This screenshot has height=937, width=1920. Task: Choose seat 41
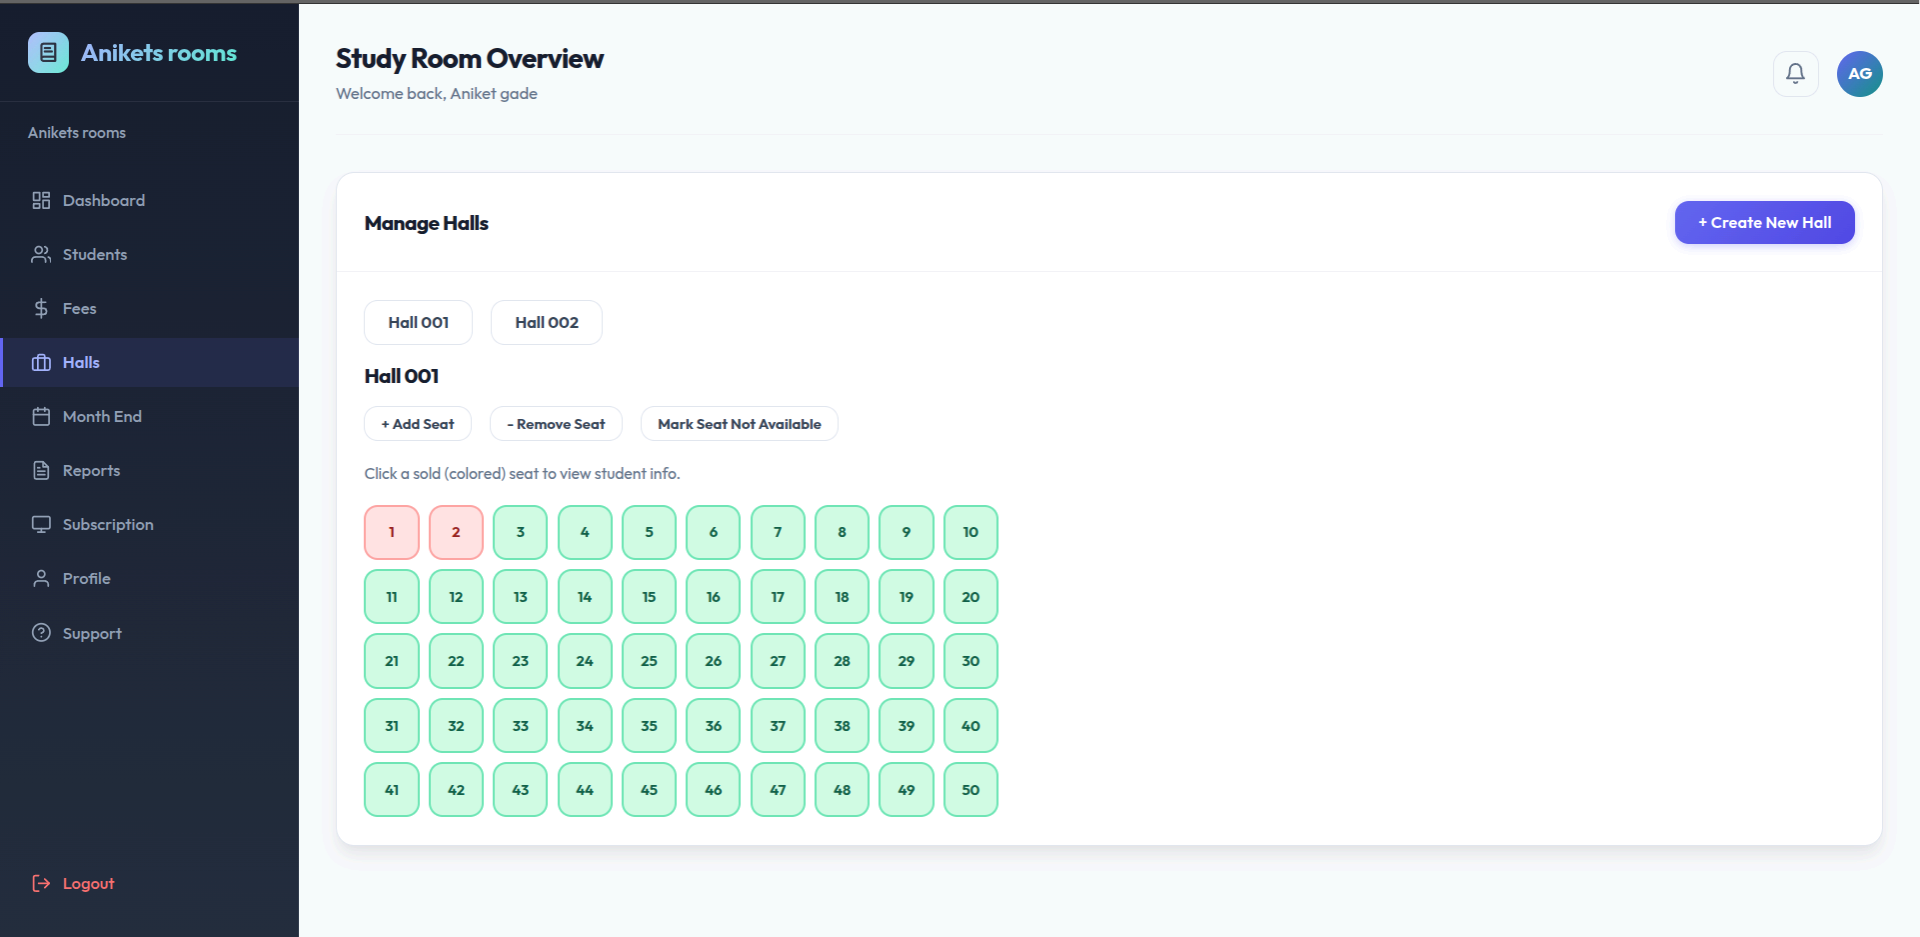coord(392,790)
